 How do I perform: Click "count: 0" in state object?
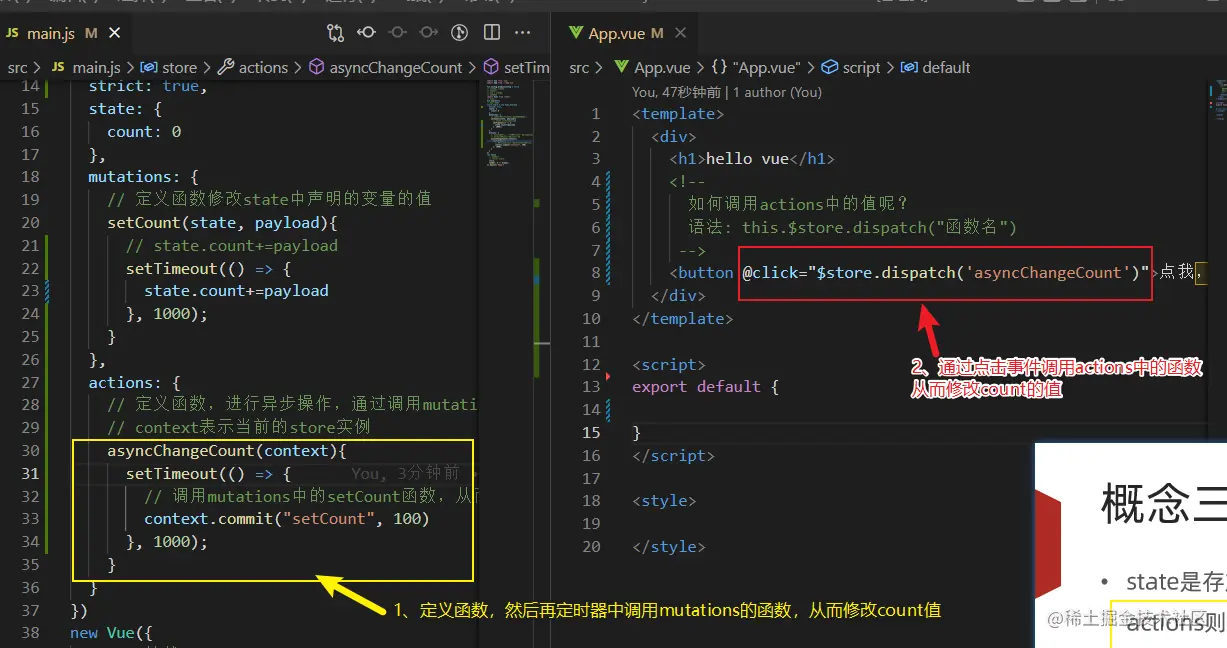coord(144,132)
